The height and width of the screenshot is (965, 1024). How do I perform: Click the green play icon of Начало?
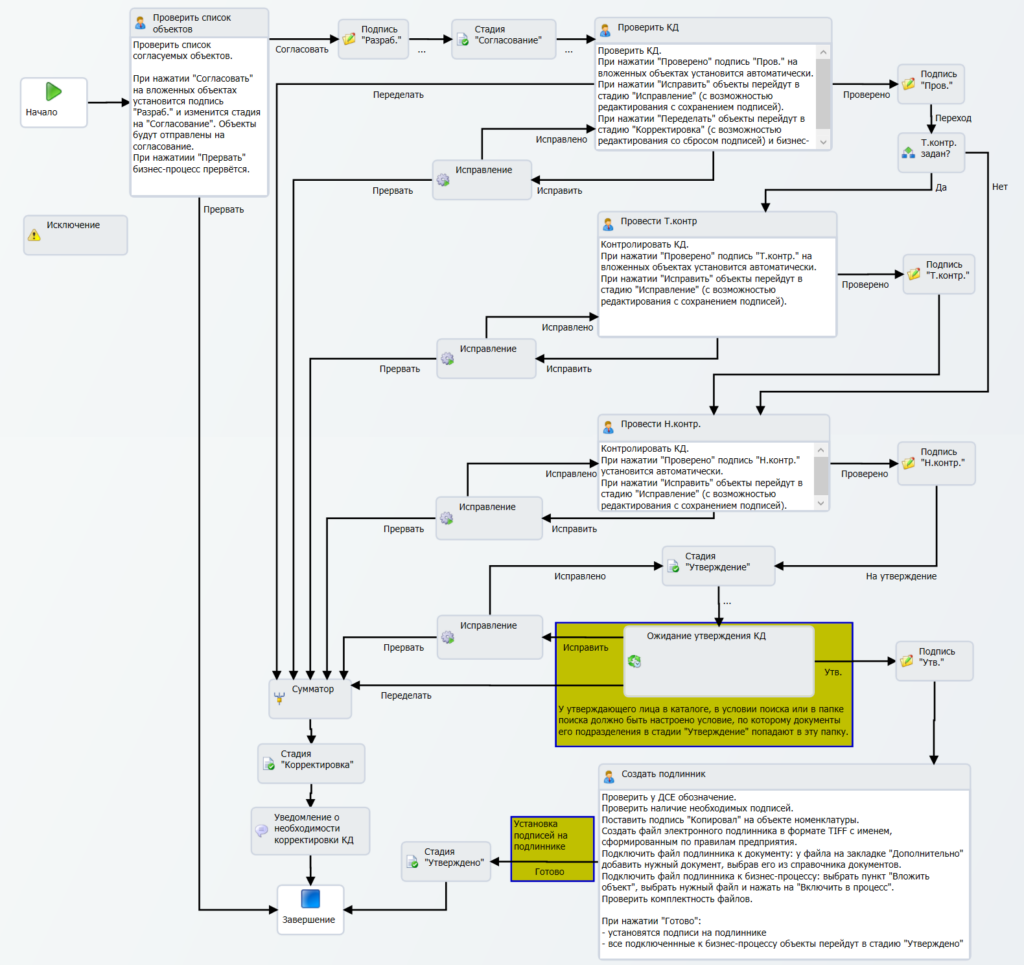[x=54, y=92]
